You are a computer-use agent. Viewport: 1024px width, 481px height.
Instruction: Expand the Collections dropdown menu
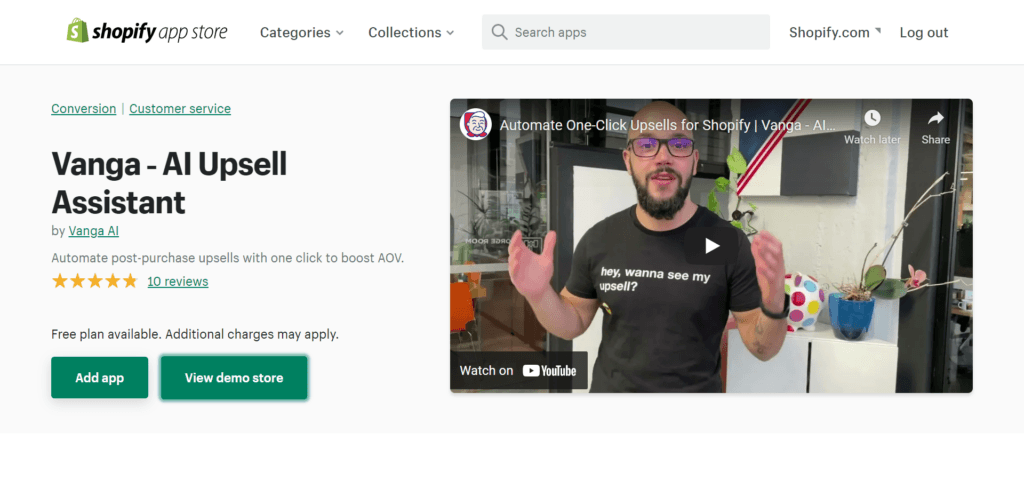click(411, 33)
